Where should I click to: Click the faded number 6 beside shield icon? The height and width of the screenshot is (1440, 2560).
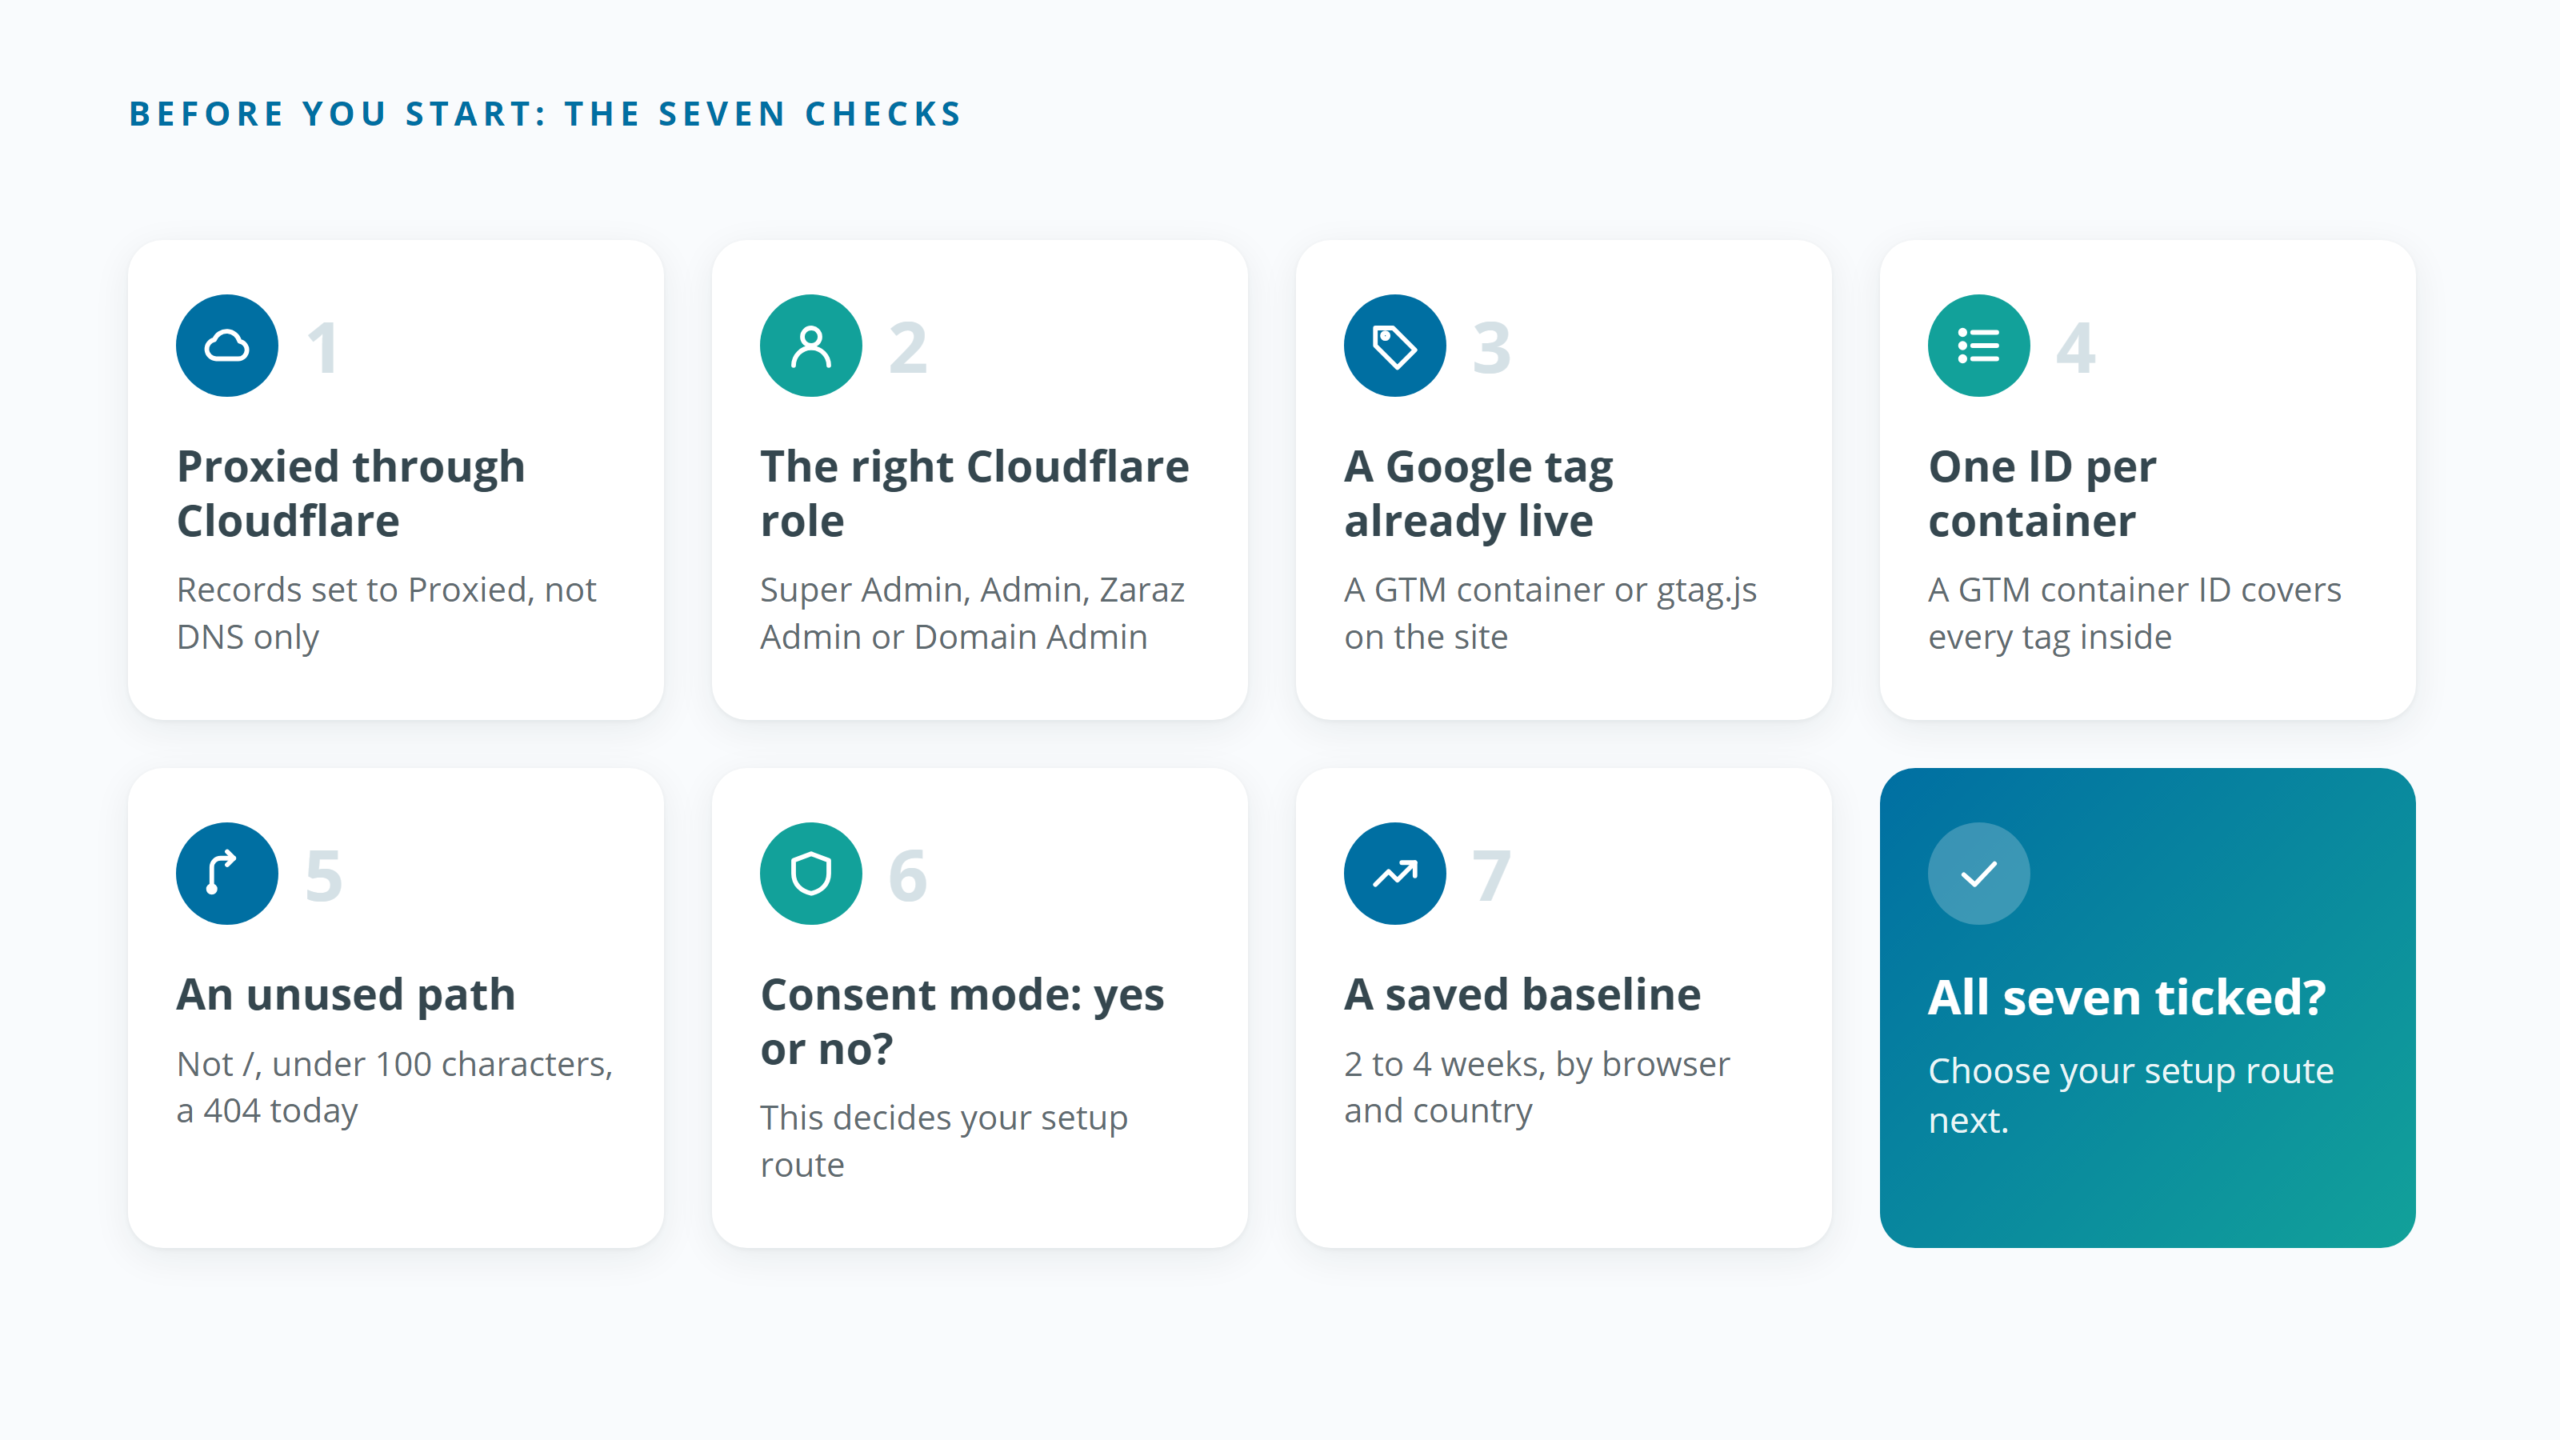pyautogui.click(x=908, y=876)
